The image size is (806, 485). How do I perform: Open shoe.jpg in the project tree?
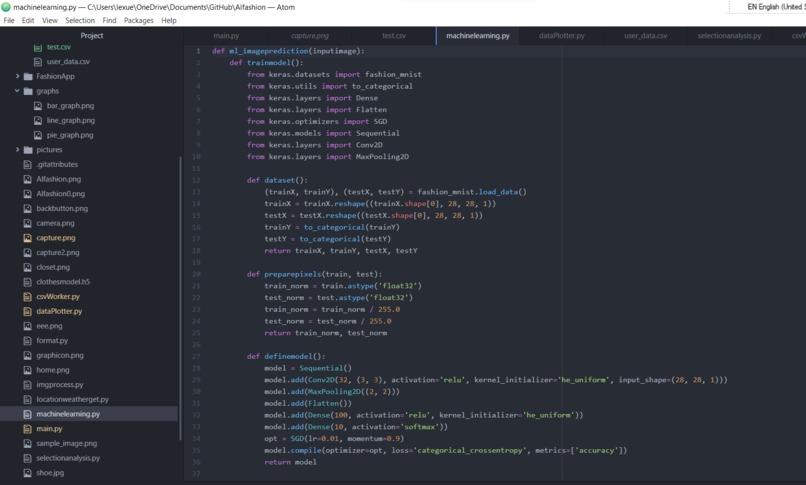50,473
